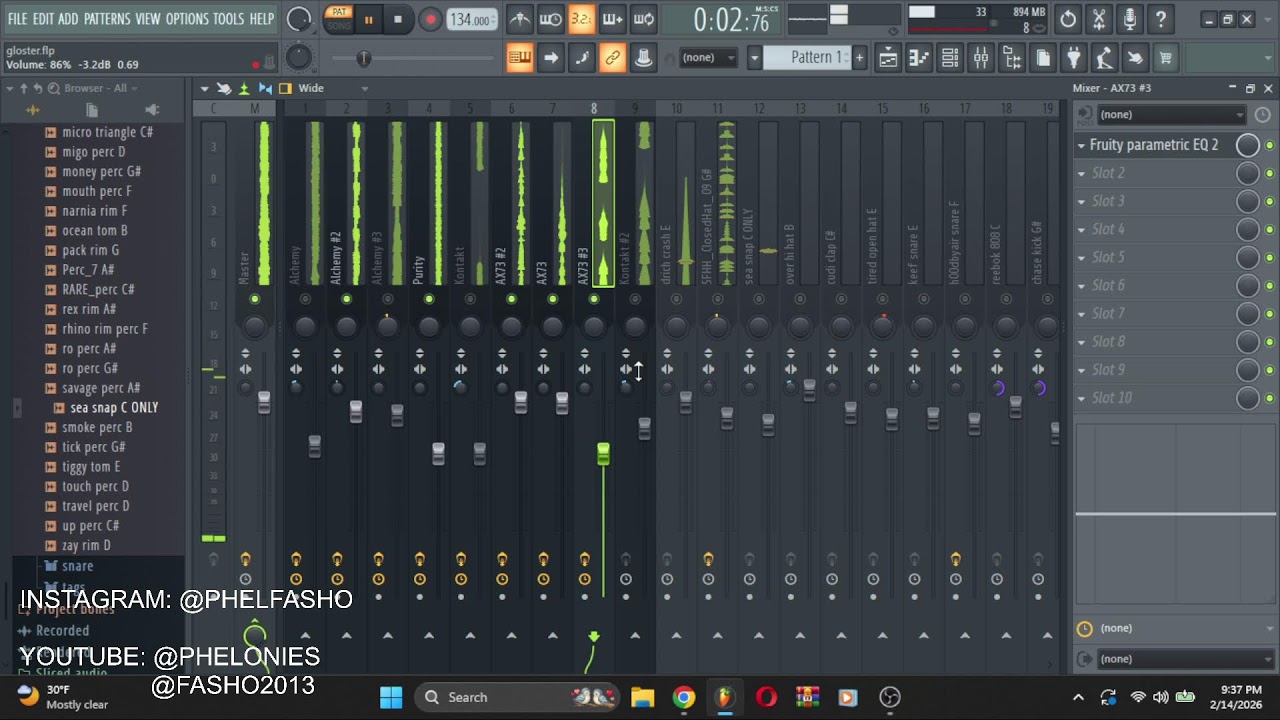Toggle the Slot 5 enable LED
This screenshot has width=1280, height=720.
(x=1270, y=257)
